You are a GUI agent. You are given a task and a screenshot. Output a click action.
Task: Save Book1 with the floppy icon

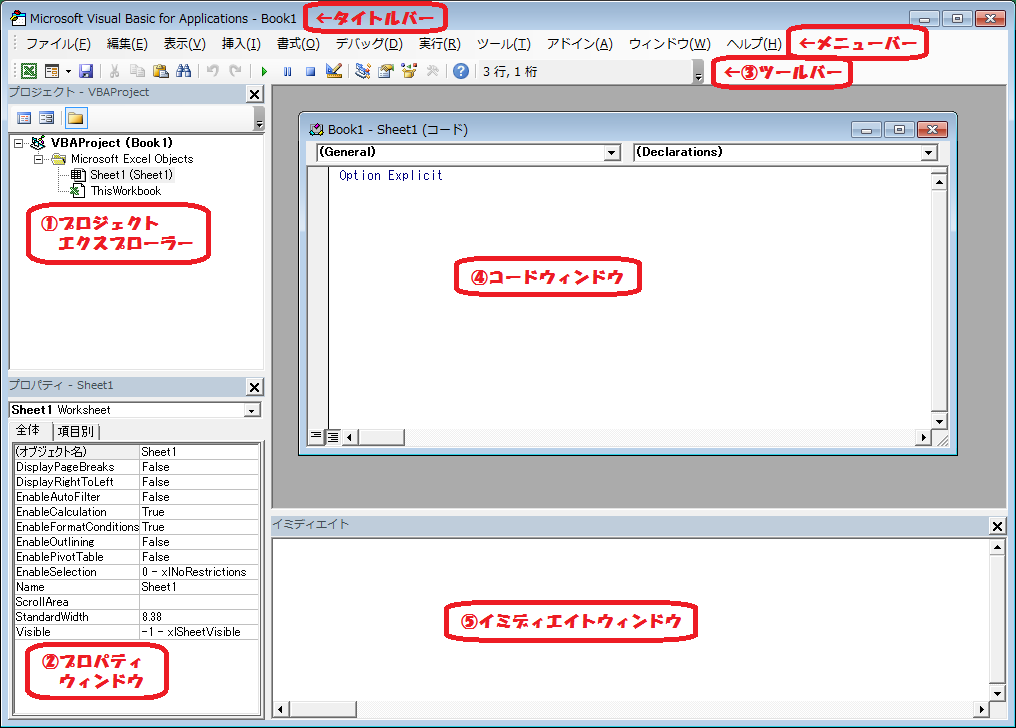coord(86,71)
